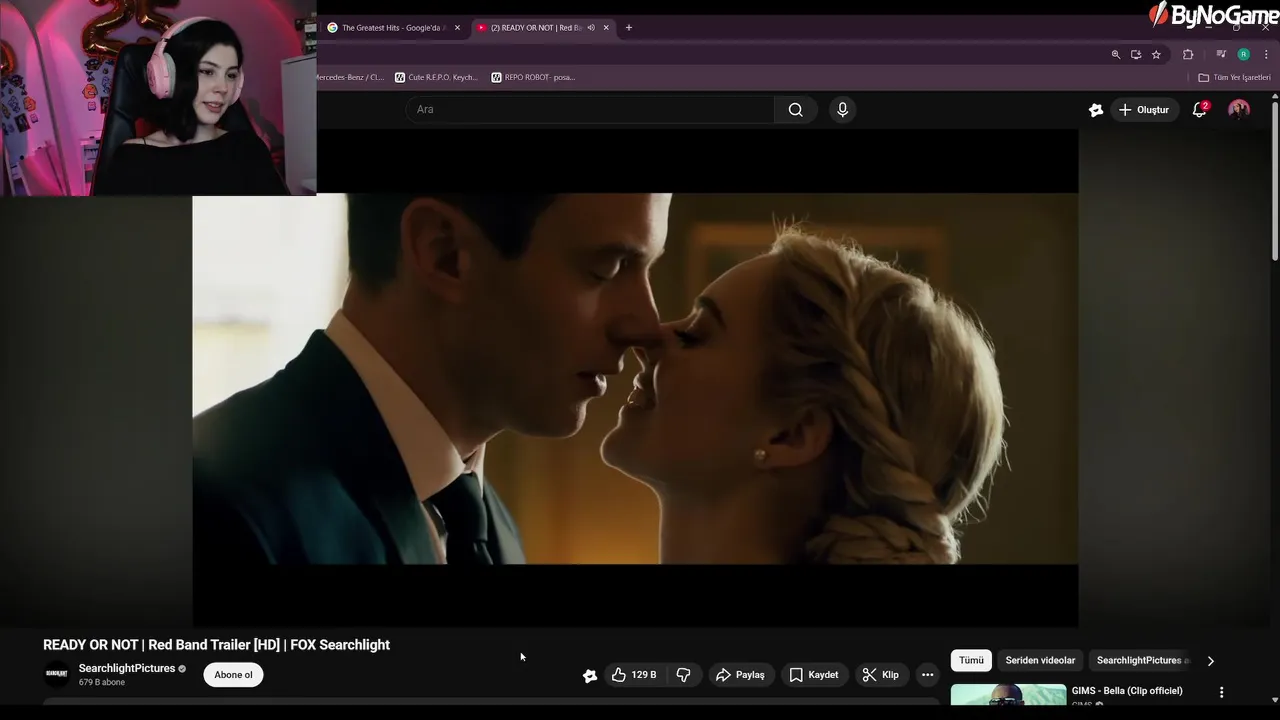The image size is (1280, 720).
Task: Close the READY OR NOT tab
Action: pyautogui.click(x=606, y=28)
